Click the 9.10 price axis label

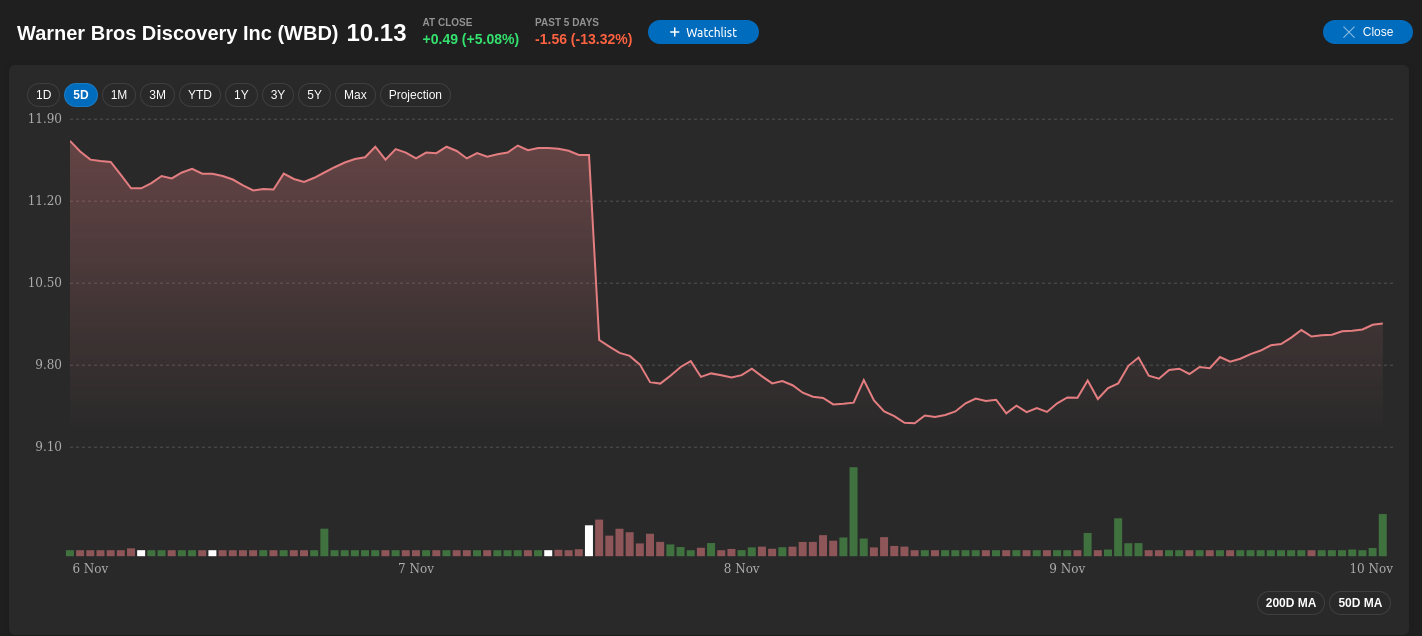(48, 447)
